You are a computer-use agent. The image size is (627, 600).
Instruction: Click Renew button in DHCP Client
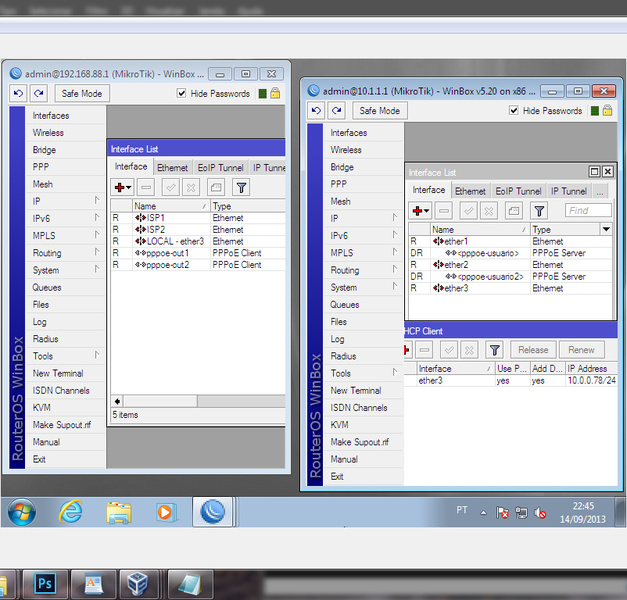point(581,350)
